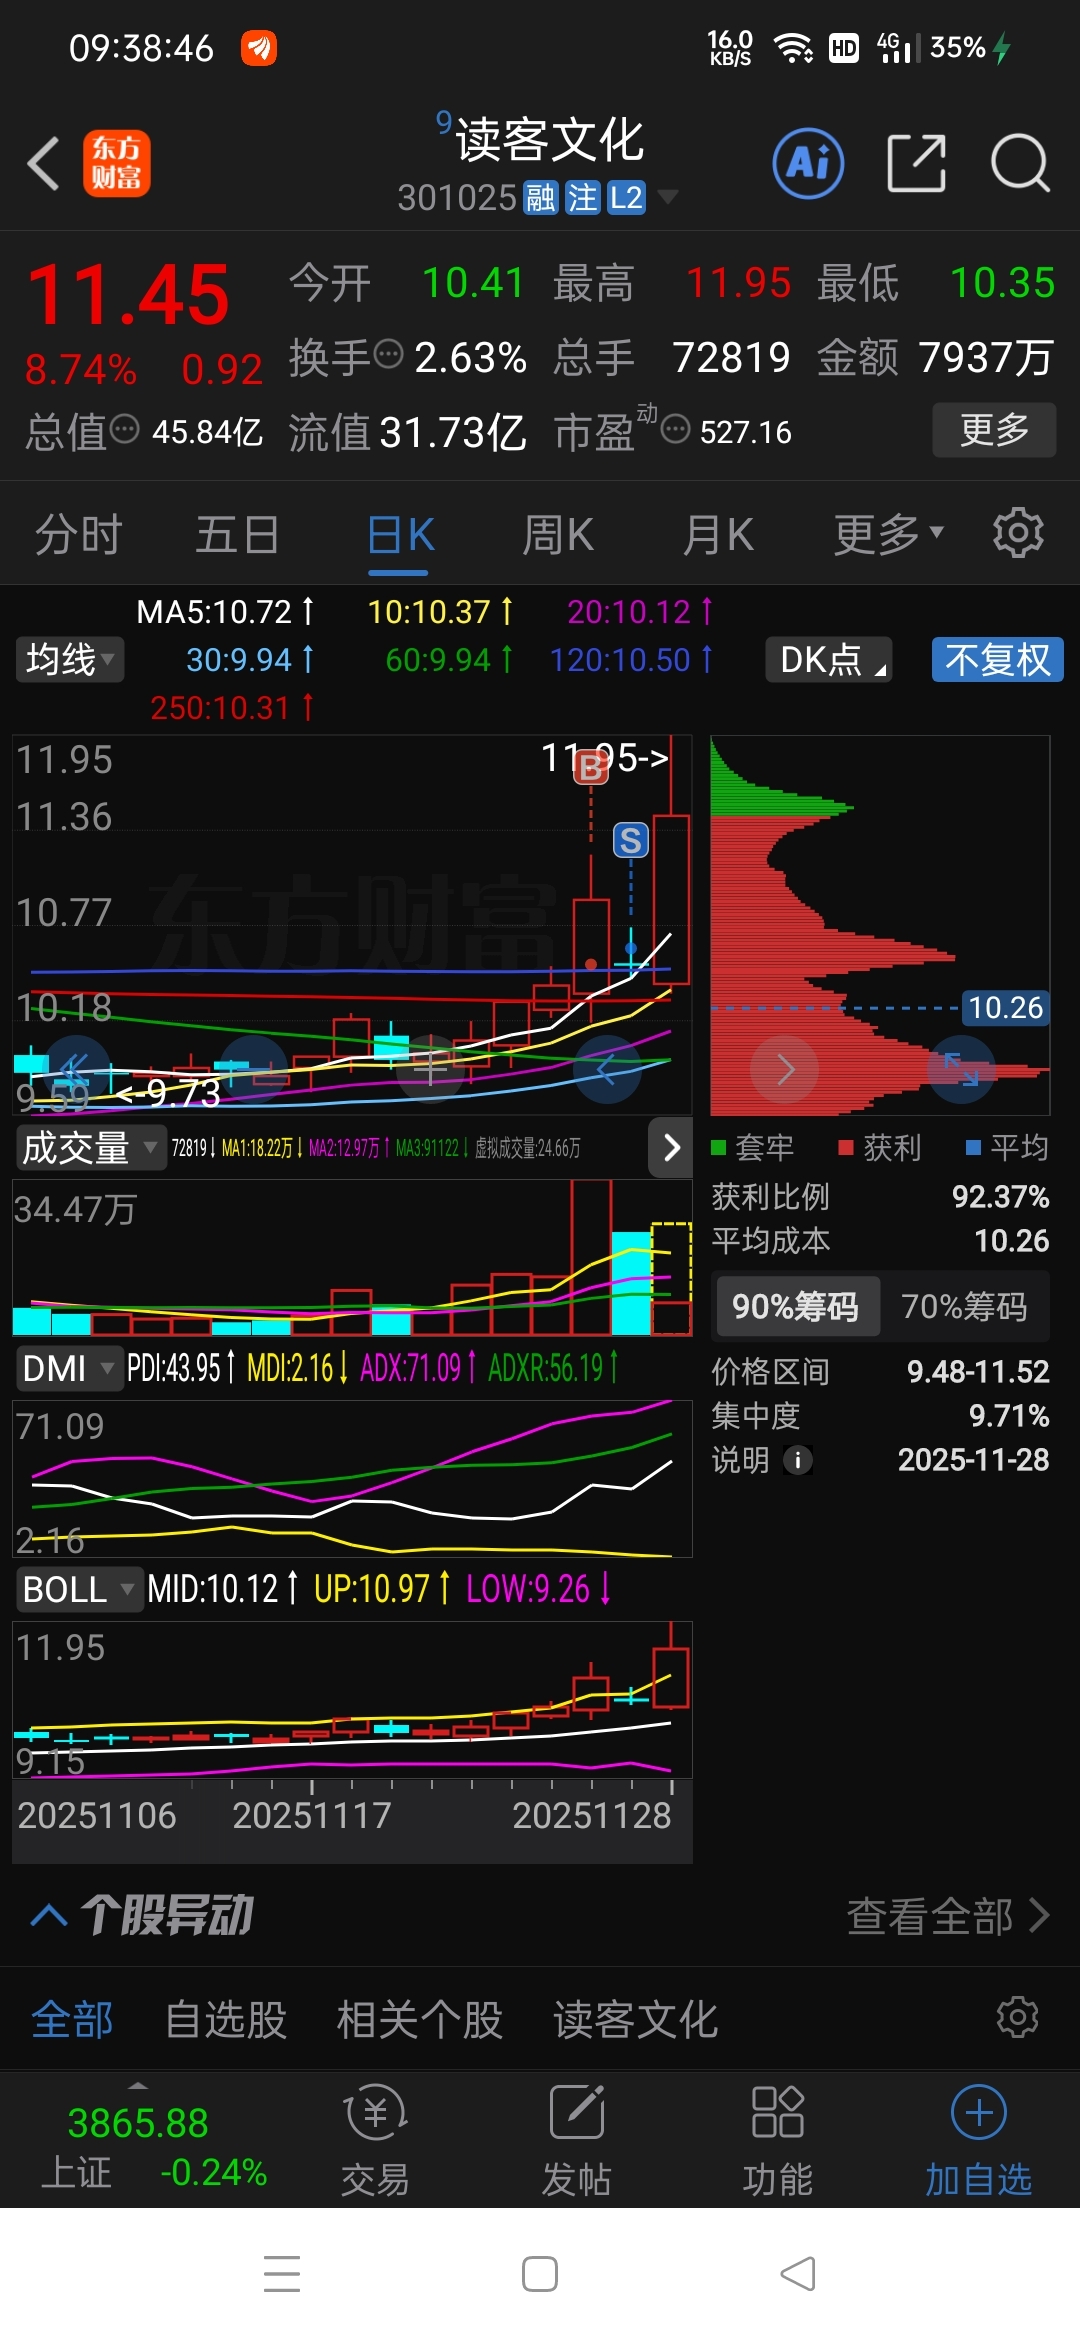Expand chip distribution with fullscreen icon
The height and width of the screenshot is (2340, 1080).
point(961,1070)
